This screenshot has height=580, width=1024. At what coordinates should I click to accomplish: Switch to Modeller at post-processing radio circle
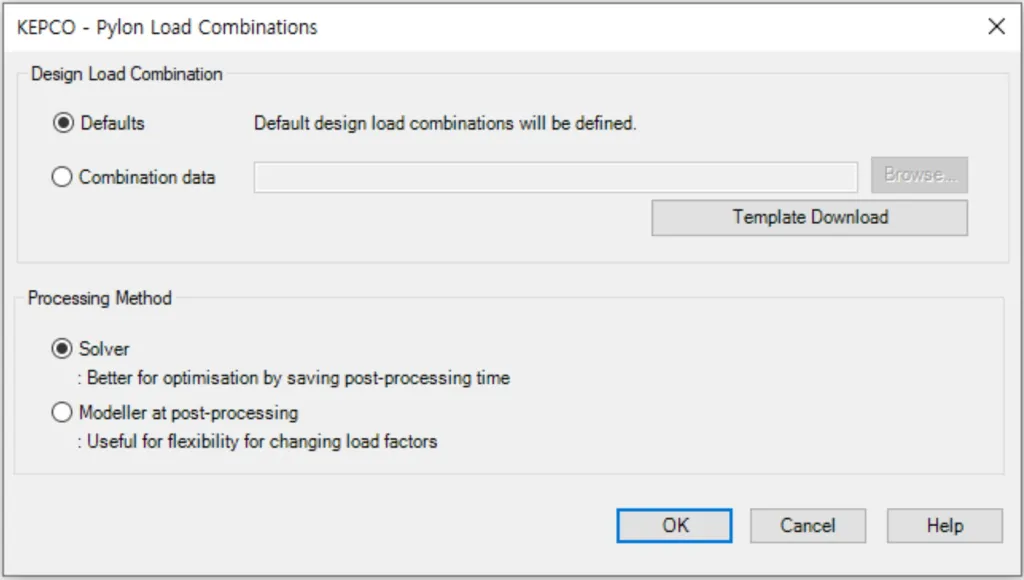click(x=63, y=412)
